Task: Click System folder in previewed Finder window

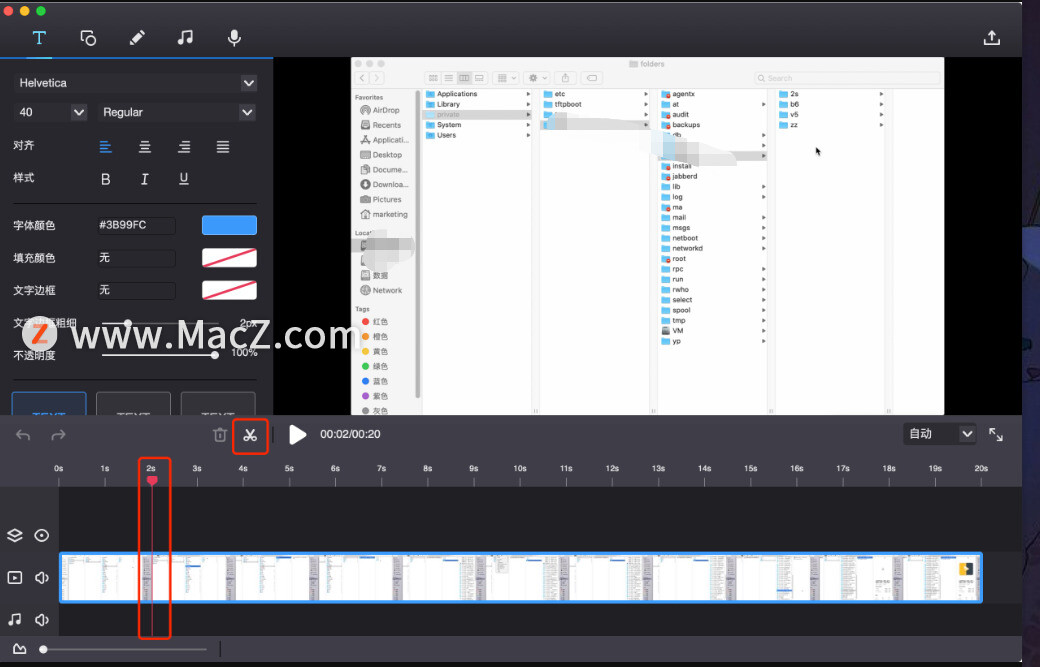Action: tap(449, 125)
